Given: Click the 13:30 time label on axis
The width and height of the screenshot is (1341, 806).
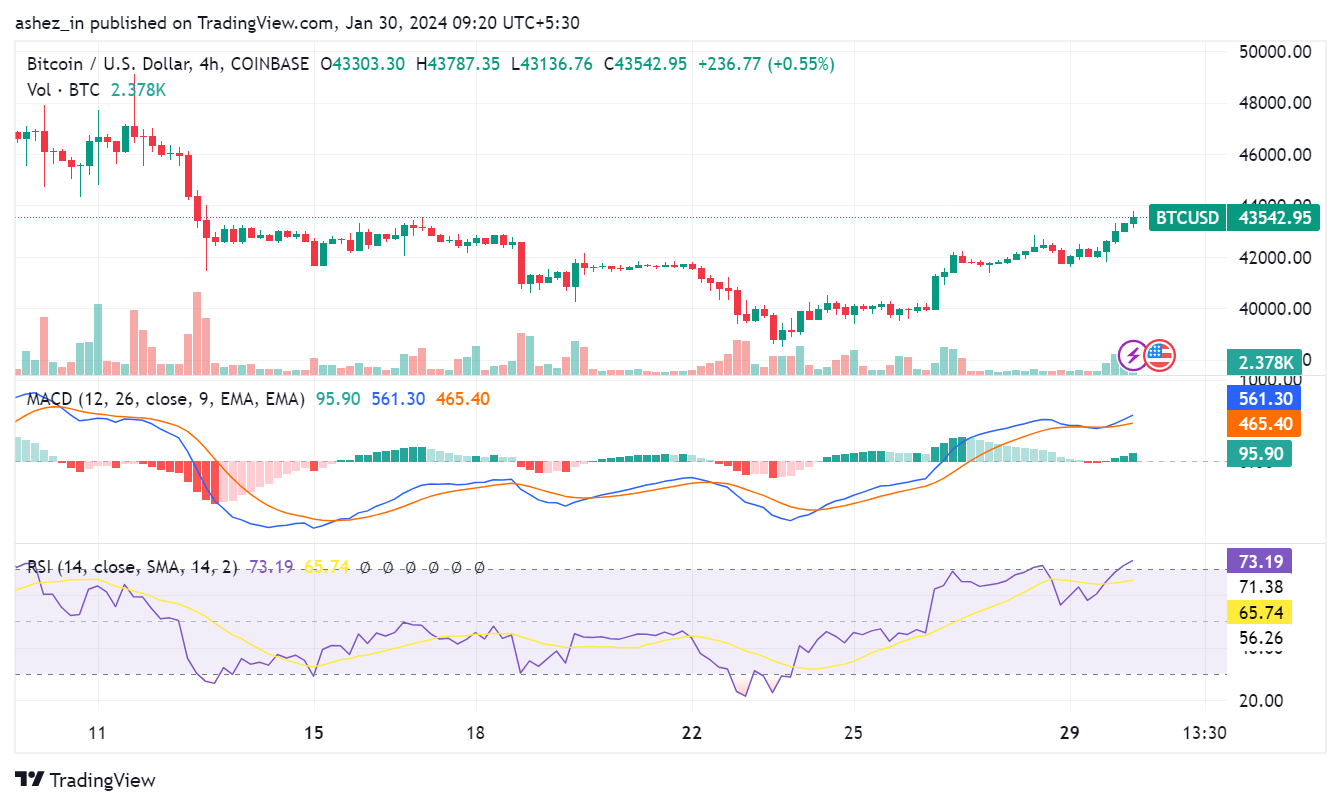Looking at the screenshot, I should [x=1204, y=732].
